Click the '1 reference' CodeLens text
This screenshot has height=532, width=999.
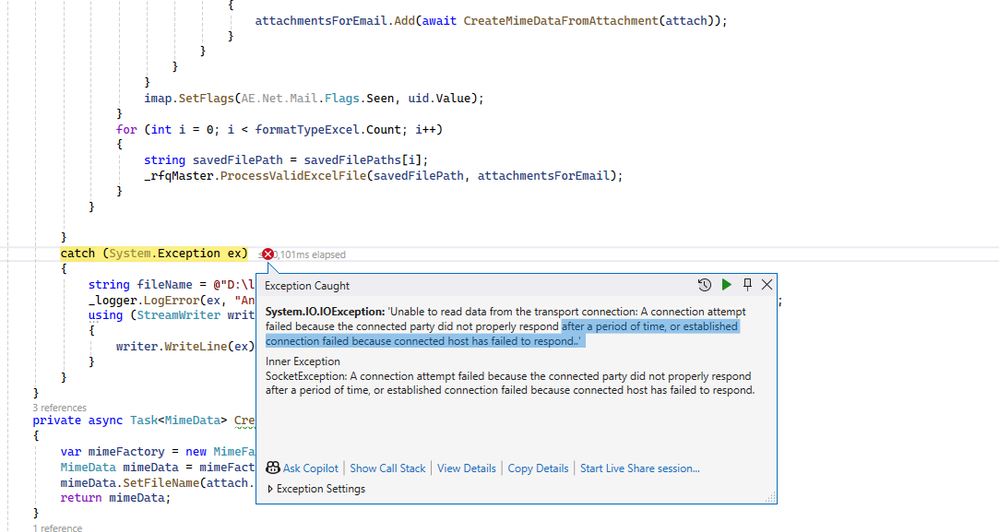[x=57, y=528]
